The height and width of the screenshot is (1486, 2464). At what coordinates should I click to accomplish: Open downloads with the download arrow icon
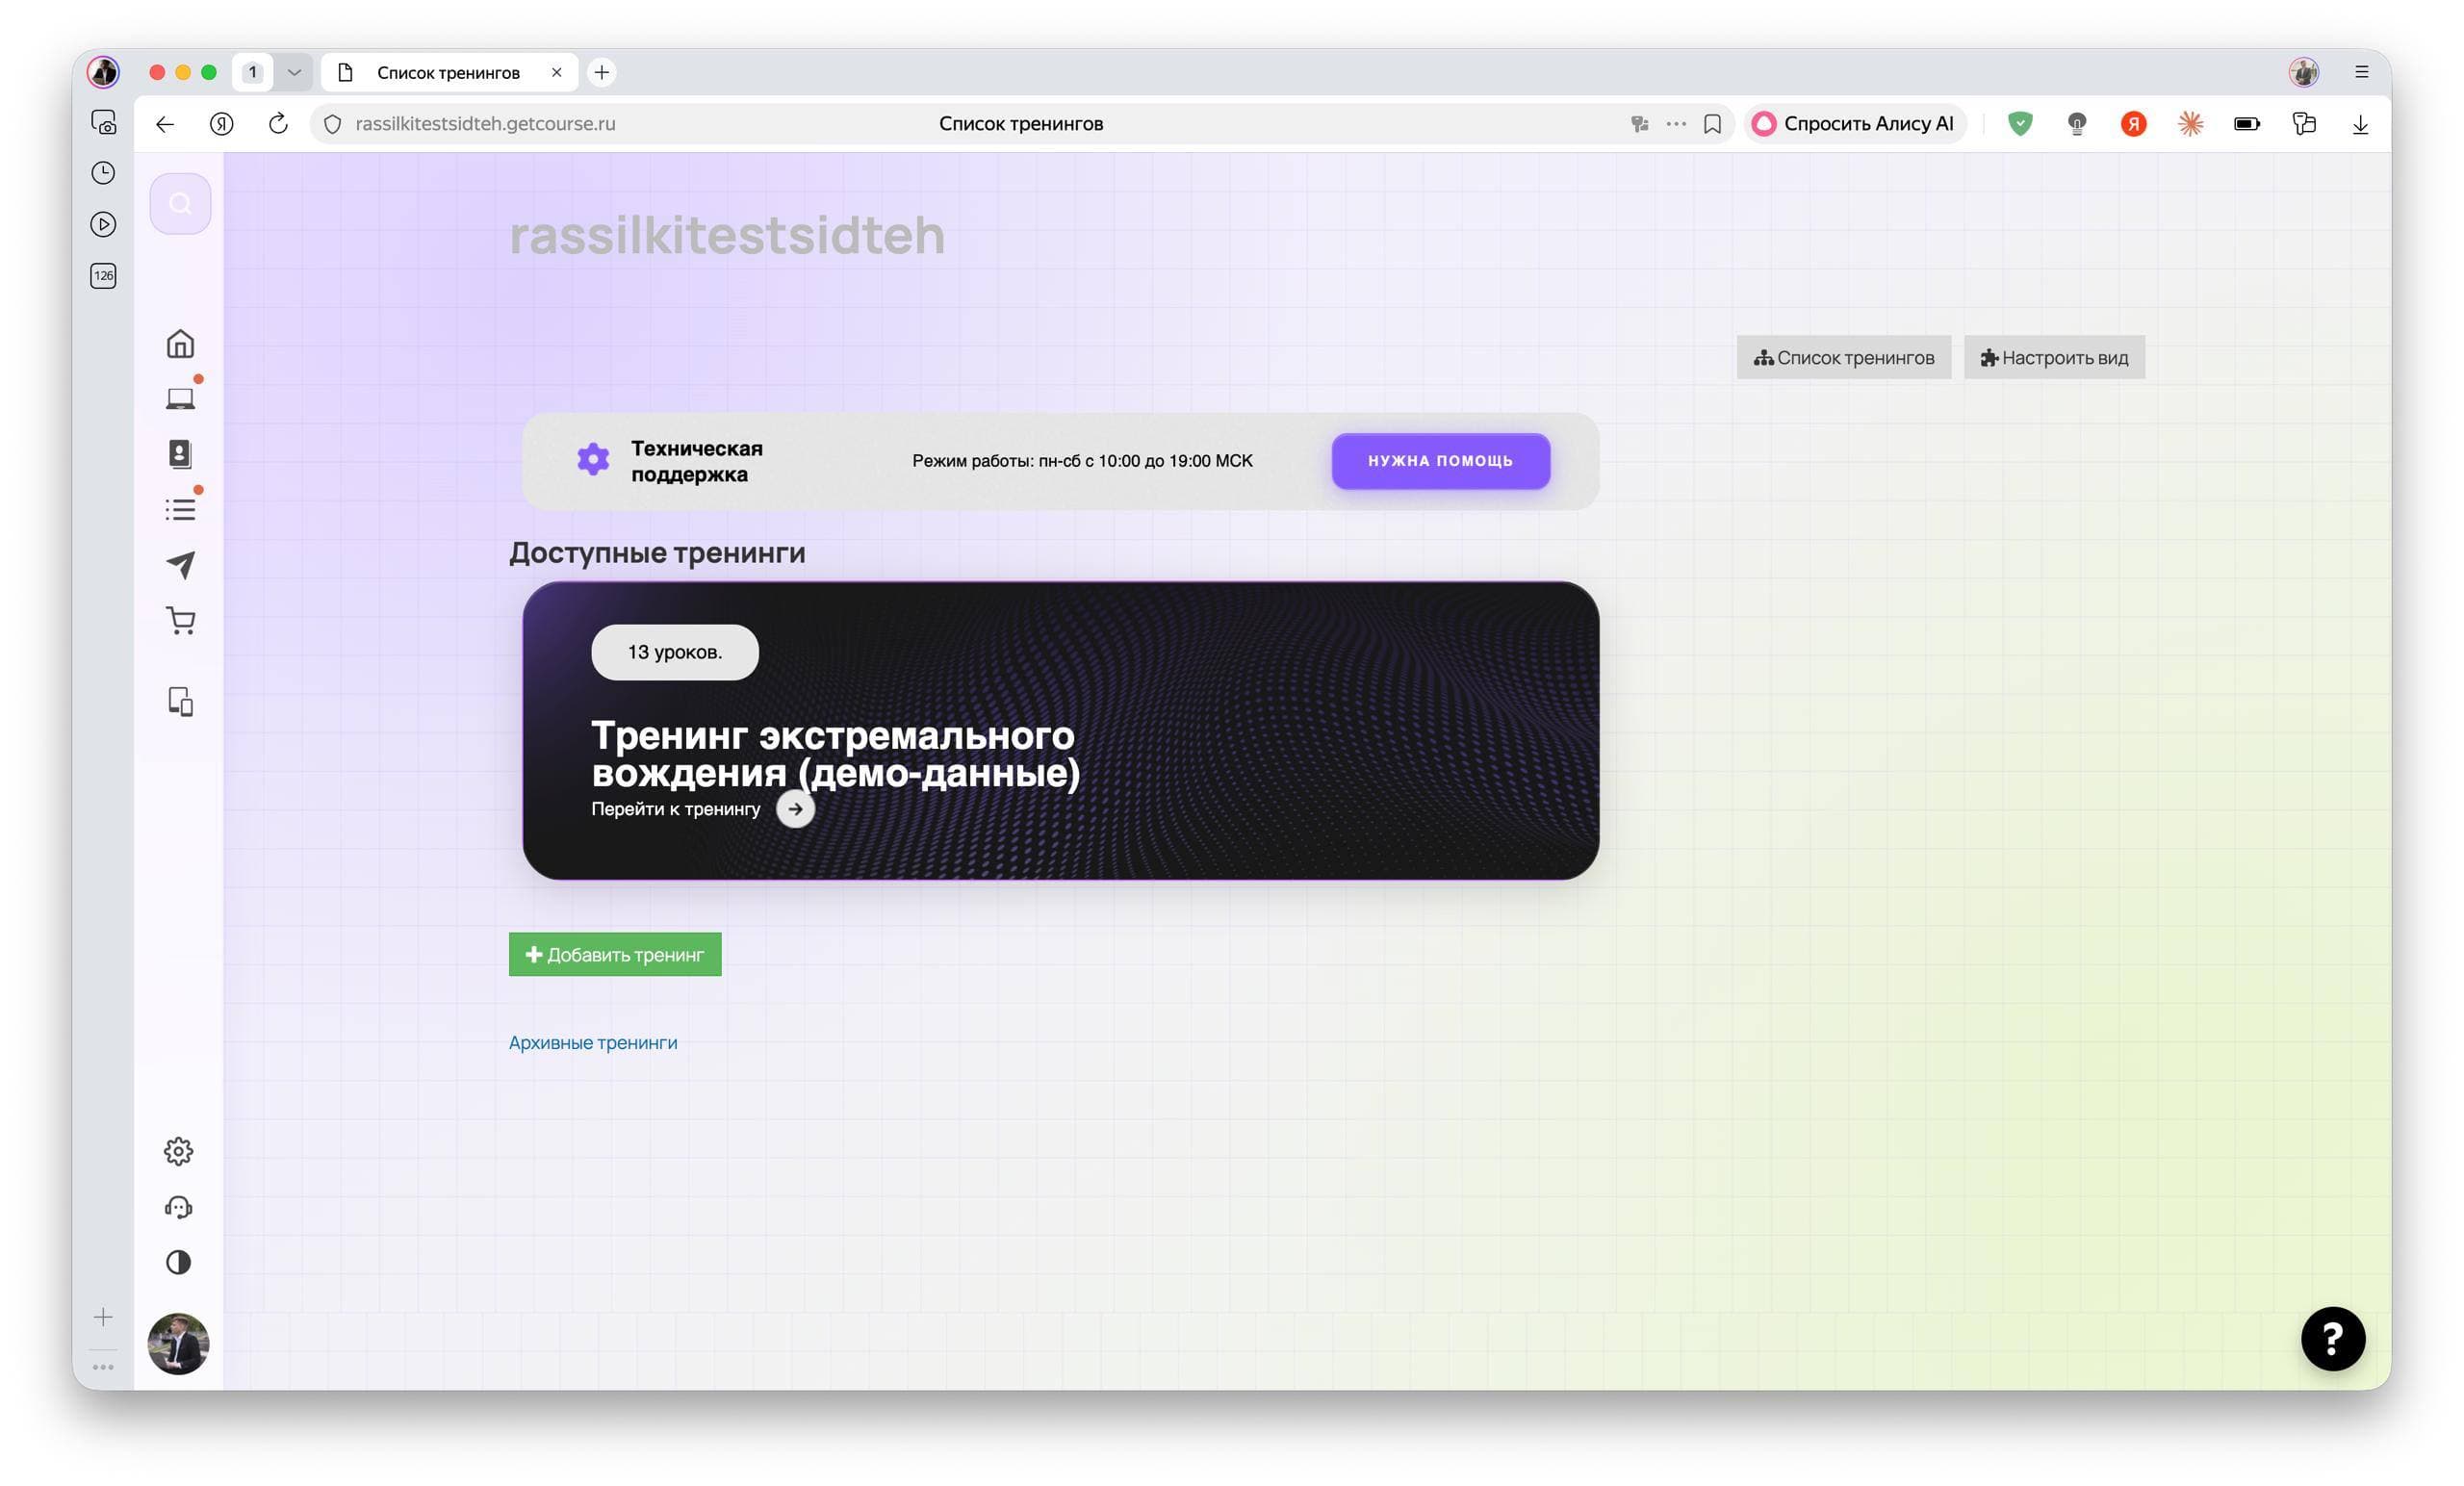[2361, 124]
